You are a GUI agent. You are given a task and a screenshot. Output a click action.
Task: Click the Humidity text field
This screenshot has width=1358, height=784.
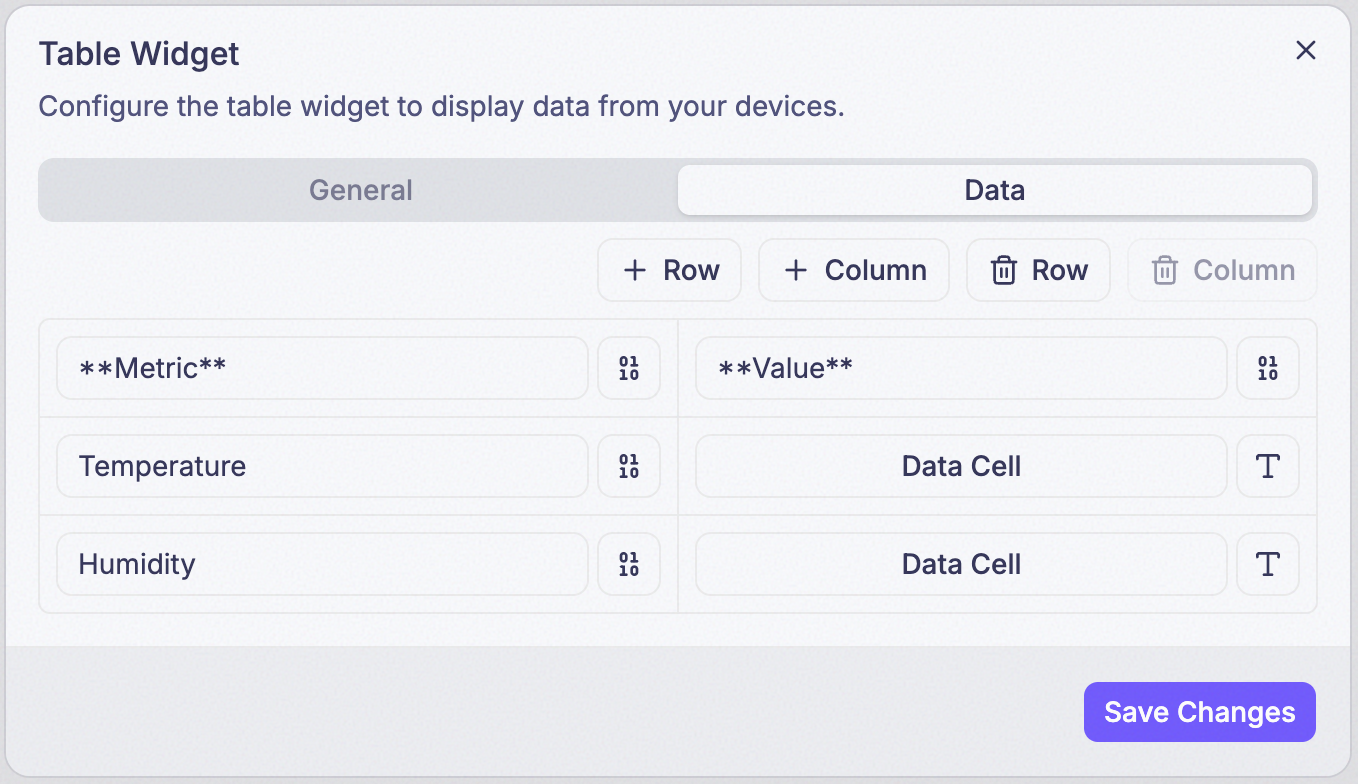322,564
